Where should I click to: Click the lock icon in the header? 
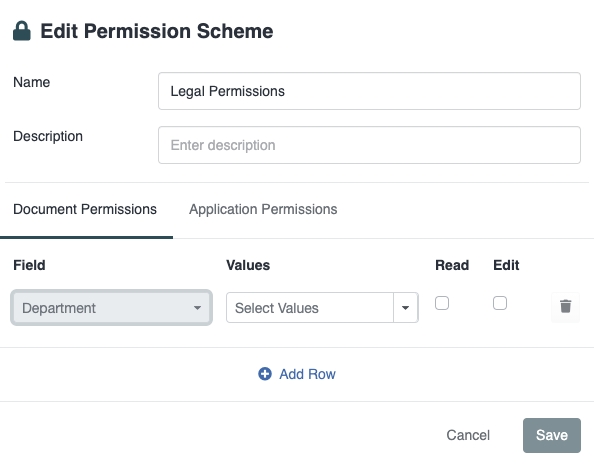tap(22, 31)
